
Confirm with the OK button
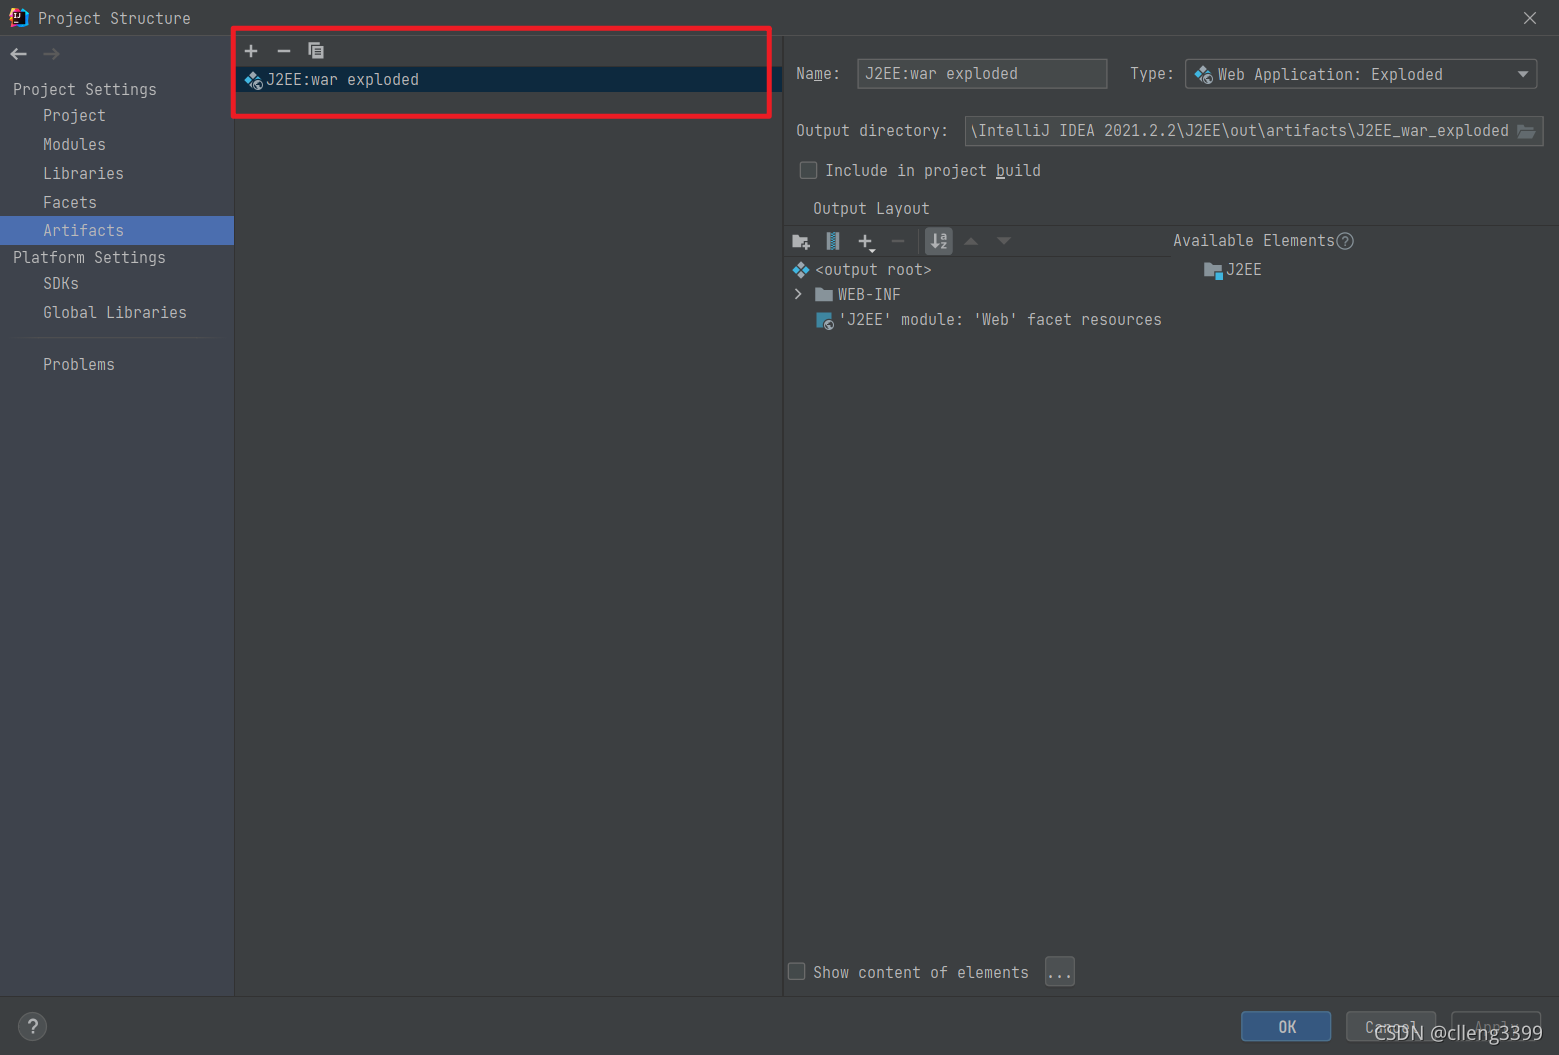[x=1286, y=1027]
